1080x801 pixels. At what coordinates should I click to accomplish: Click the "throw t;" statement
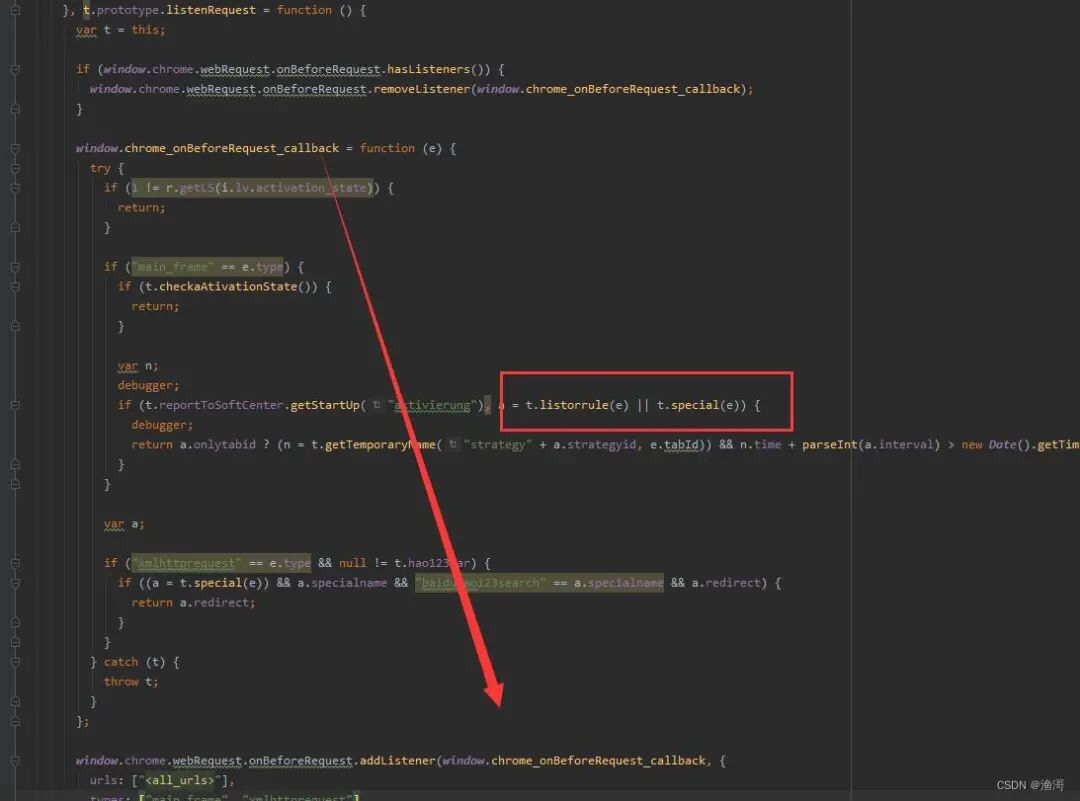coord(131,682)
